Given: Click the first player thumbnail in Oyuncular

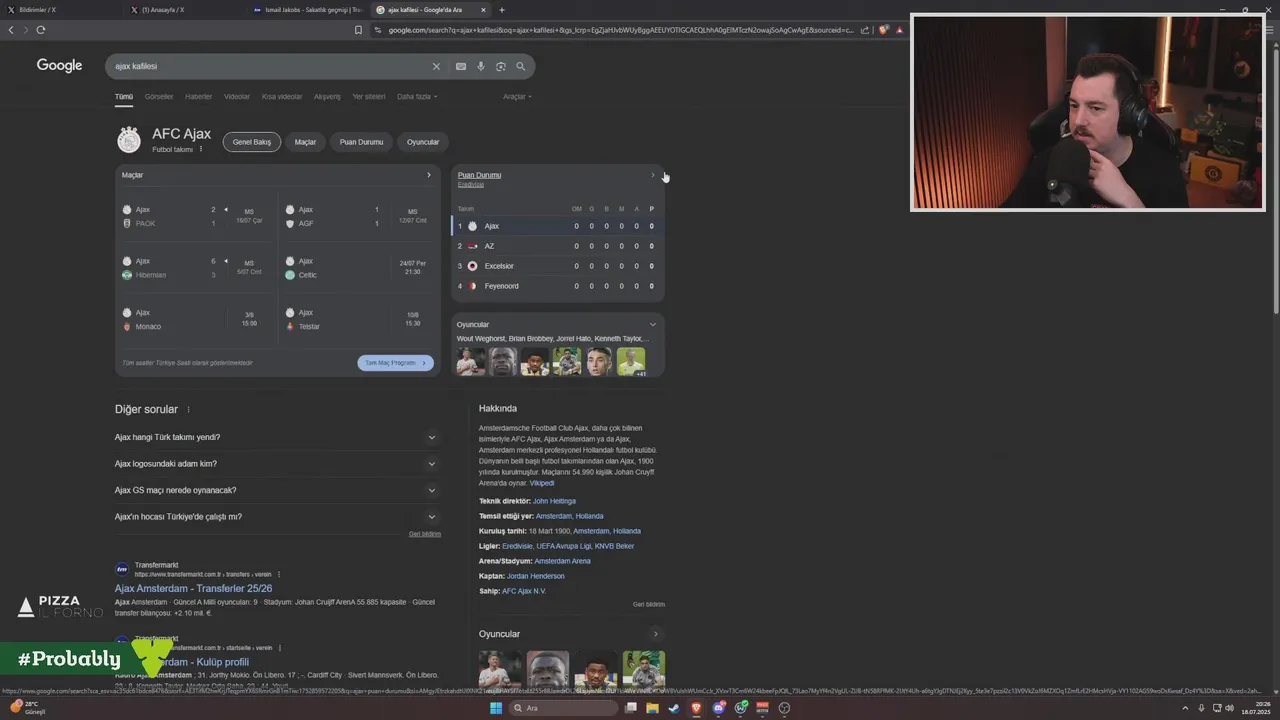Looking at the screenshot, I should [471, 361].
